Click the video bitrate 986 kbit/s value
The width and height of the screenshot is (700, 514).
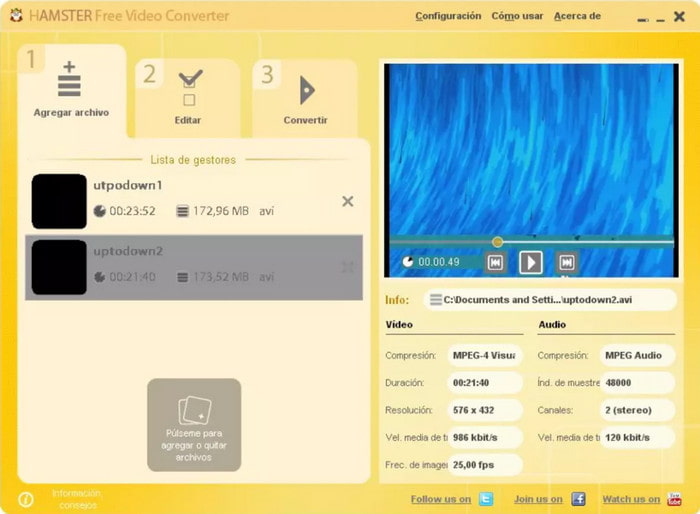tap(485, 438)
